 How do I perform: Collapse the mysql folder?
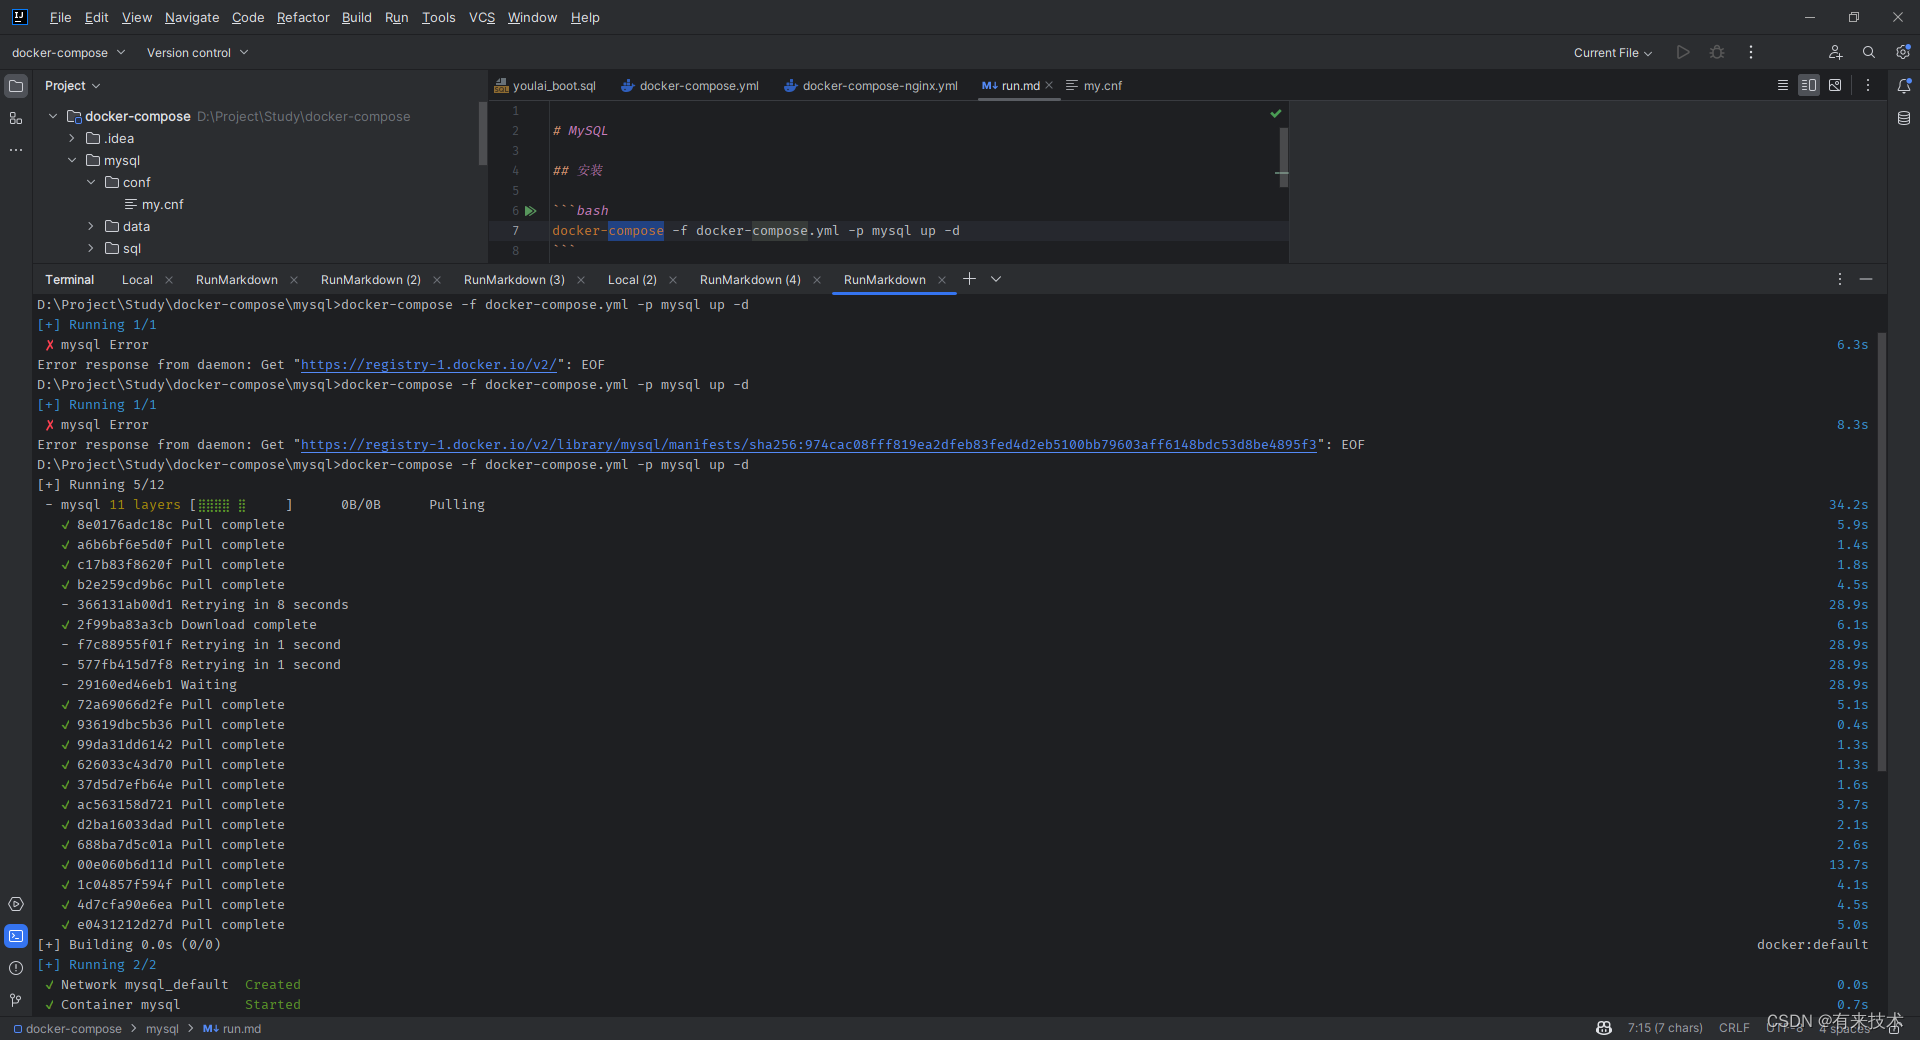72,160
